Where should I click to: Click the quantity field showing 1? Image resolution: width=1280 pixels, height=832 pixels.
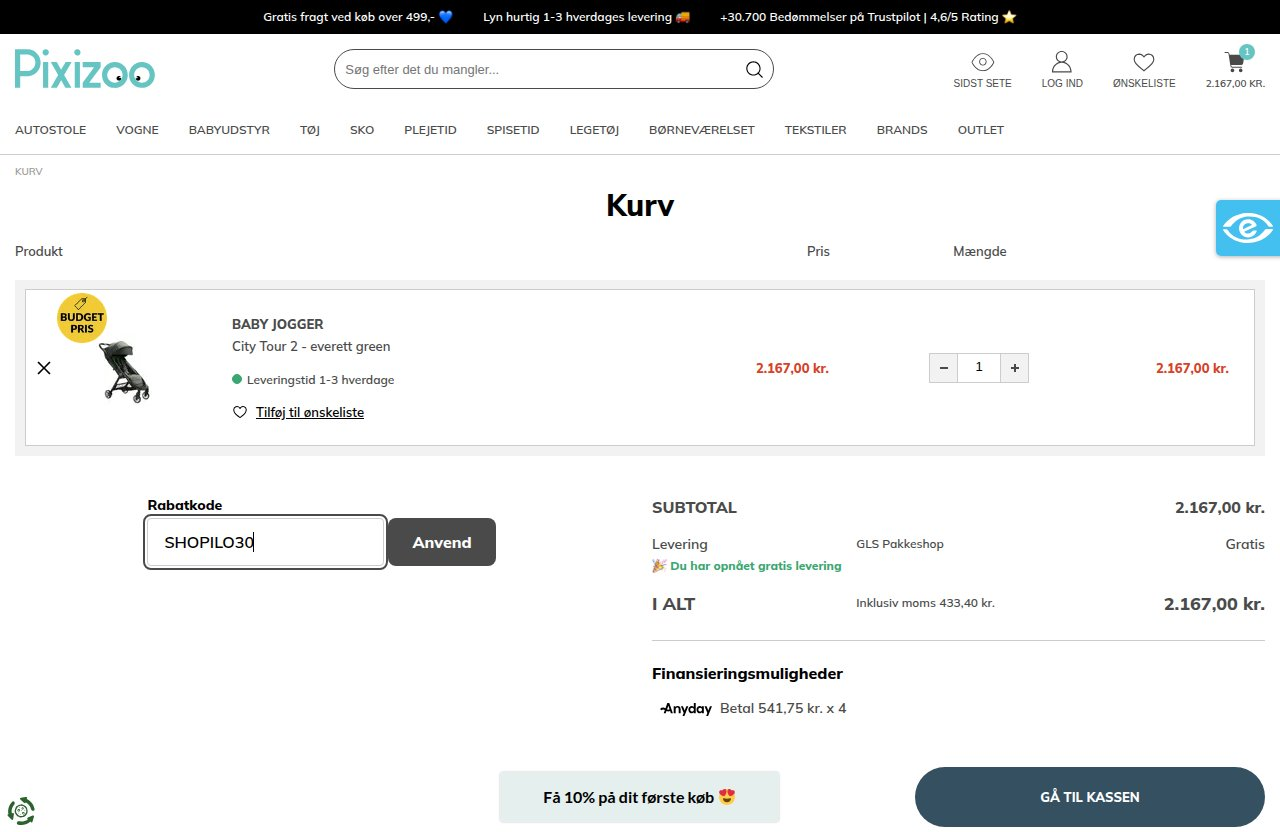979,368
